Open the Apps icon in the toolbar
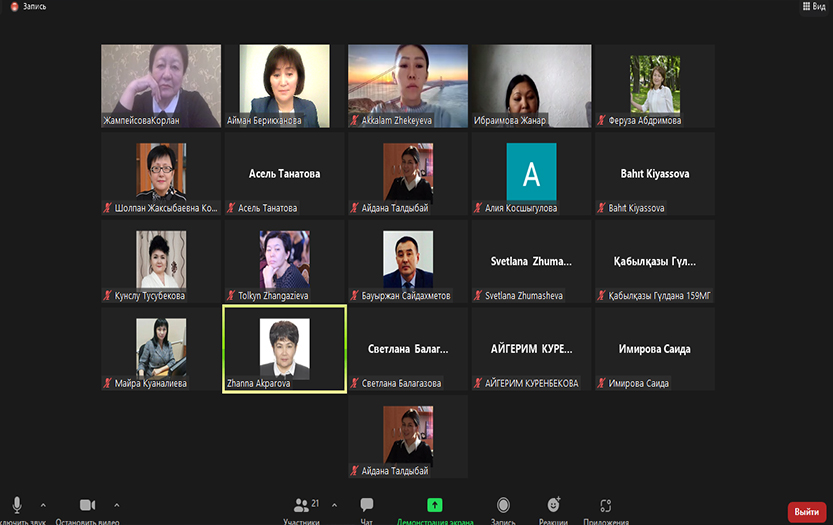Screen dimensions: 833x525 click(605, 505)
